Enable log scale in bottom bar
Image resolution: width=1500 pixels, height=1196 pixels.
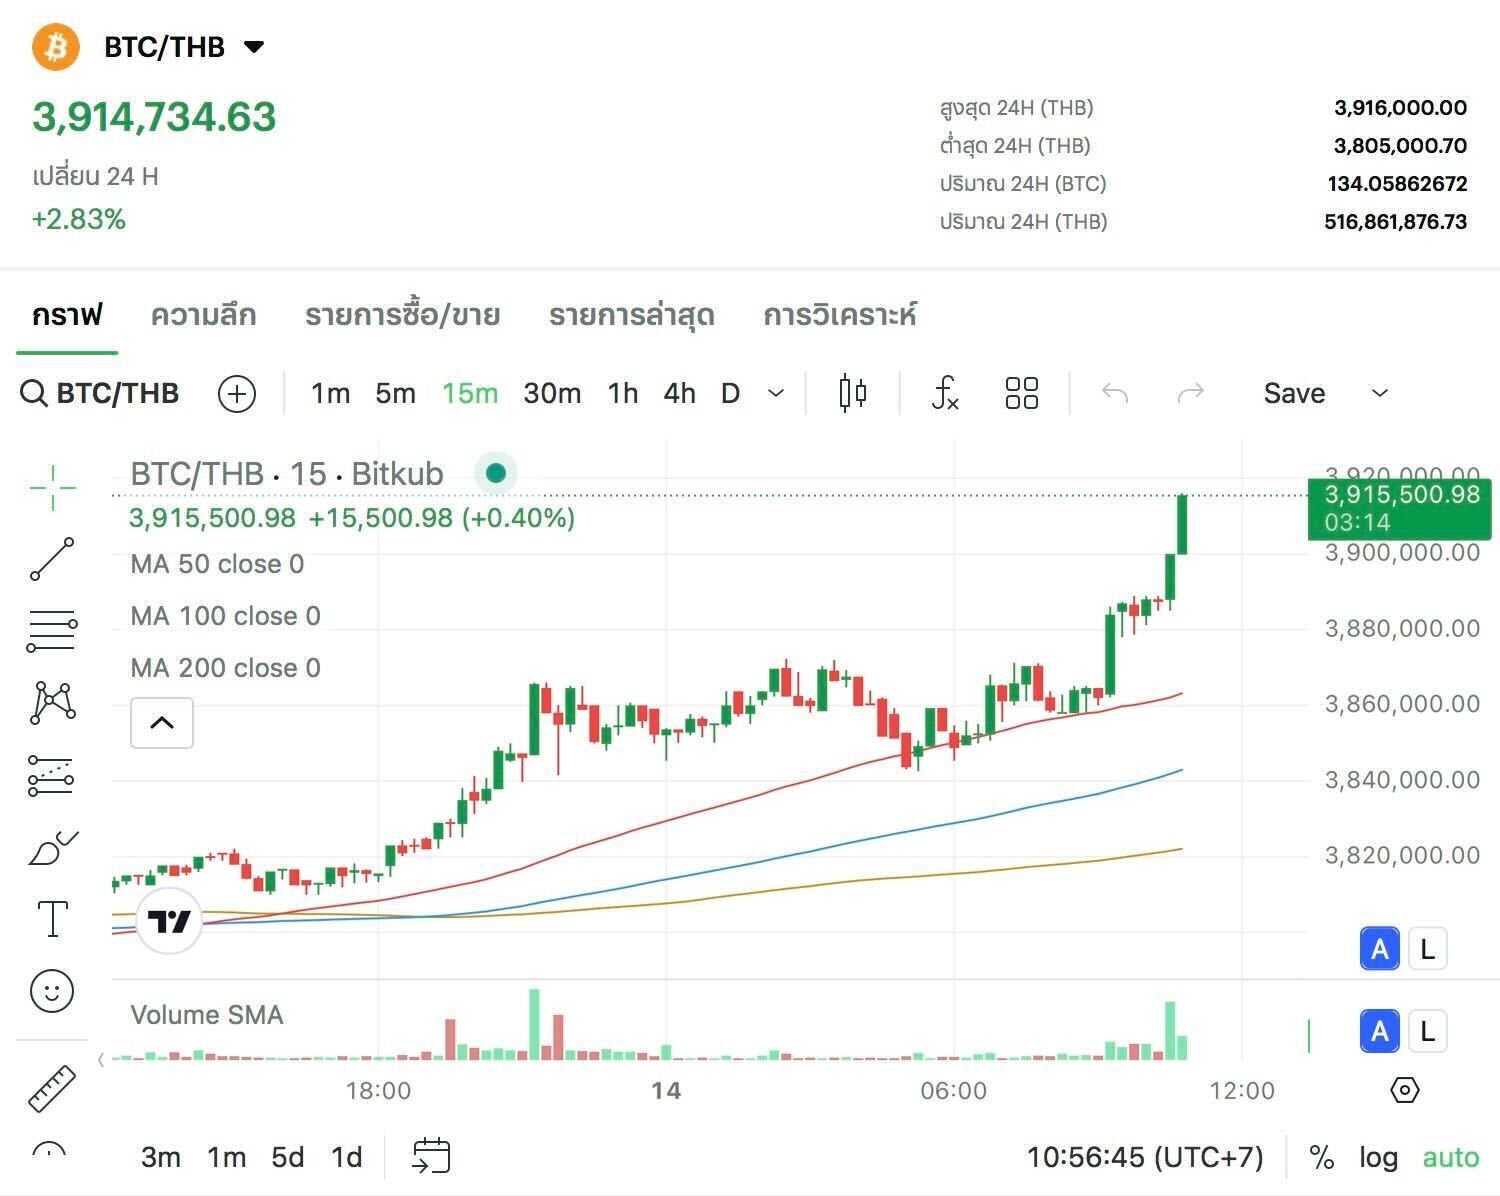(1378, 1157)
